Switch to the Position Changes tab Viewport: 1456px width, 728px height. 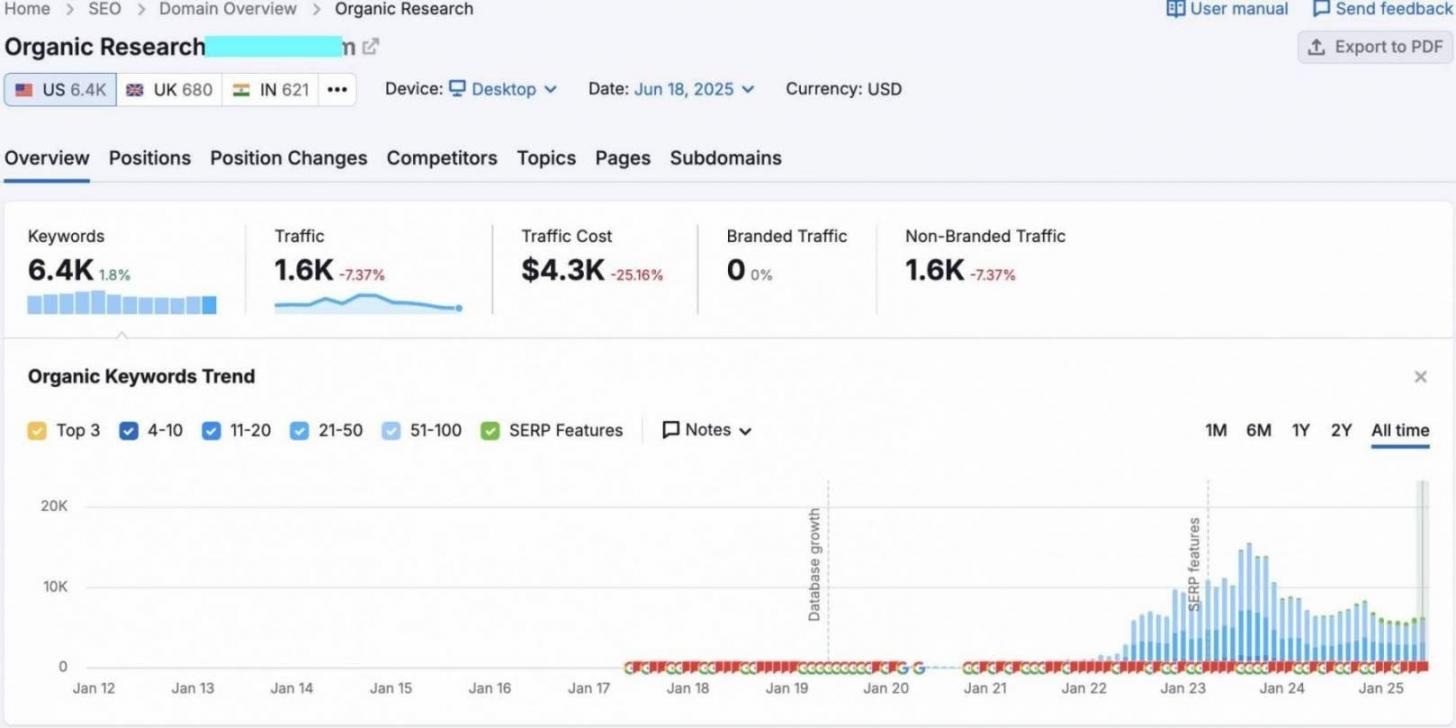[x=288, y=158]
